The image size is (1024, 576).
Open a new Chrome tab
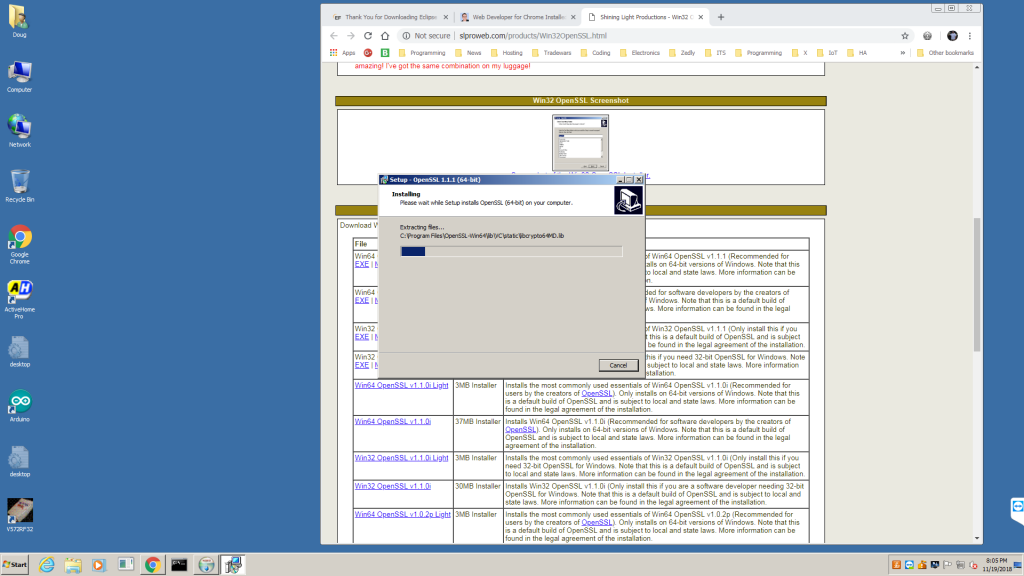721,17
